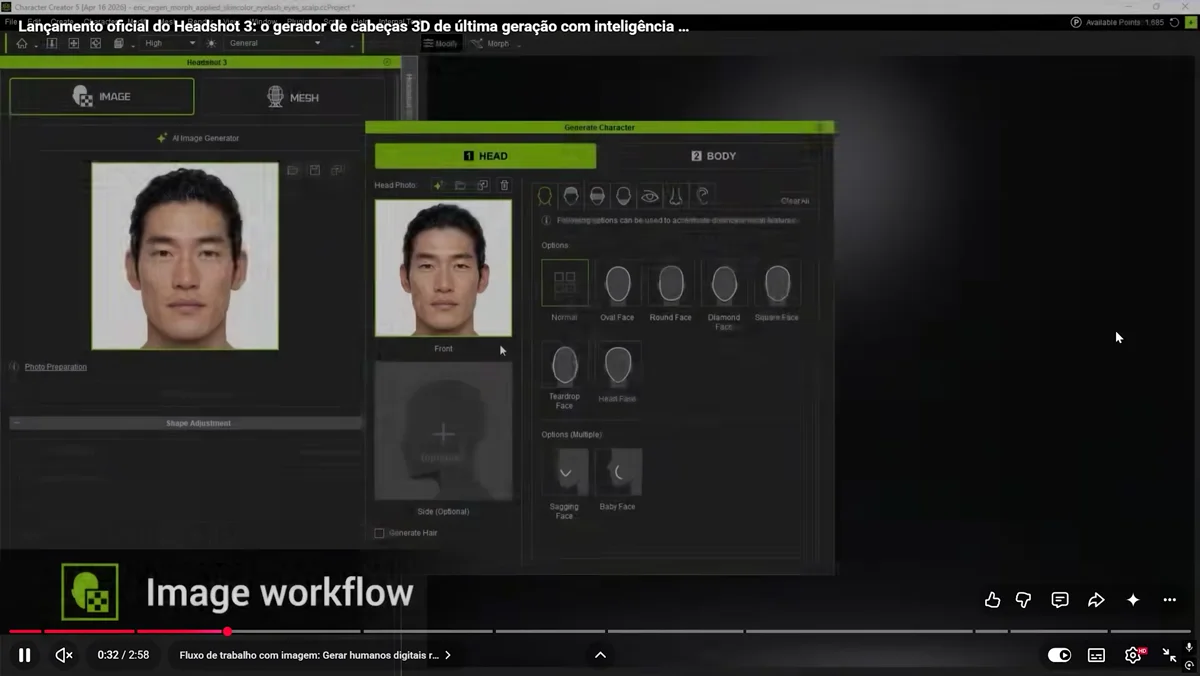Close the Headshot 3 panel

coord(387,62)
